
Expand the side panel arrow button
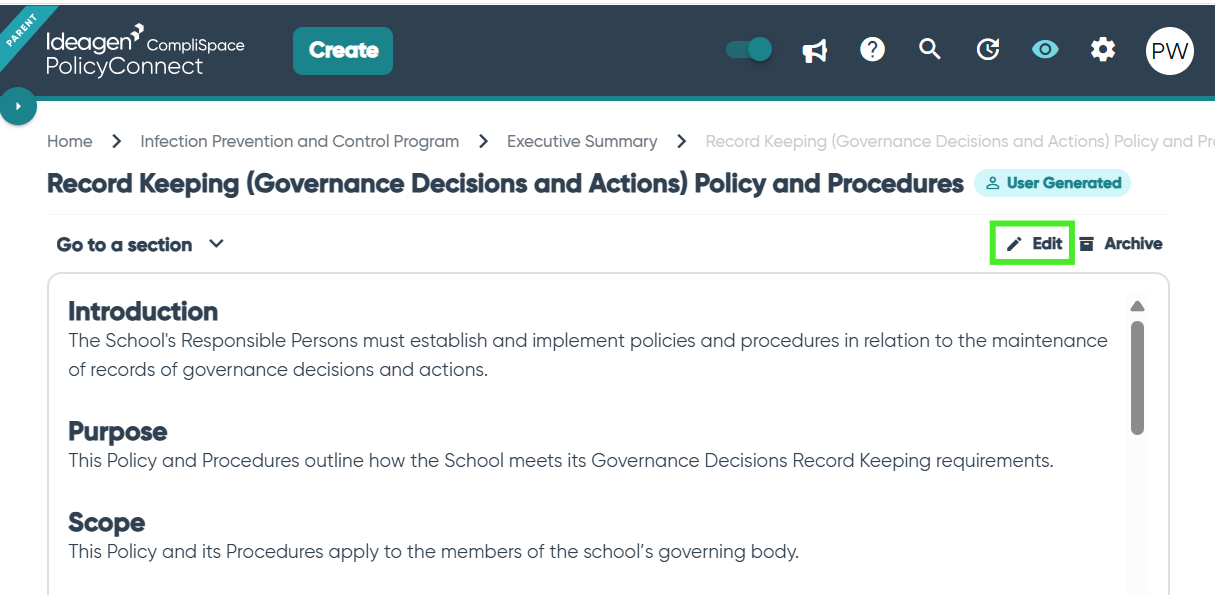tap(18, 106)
